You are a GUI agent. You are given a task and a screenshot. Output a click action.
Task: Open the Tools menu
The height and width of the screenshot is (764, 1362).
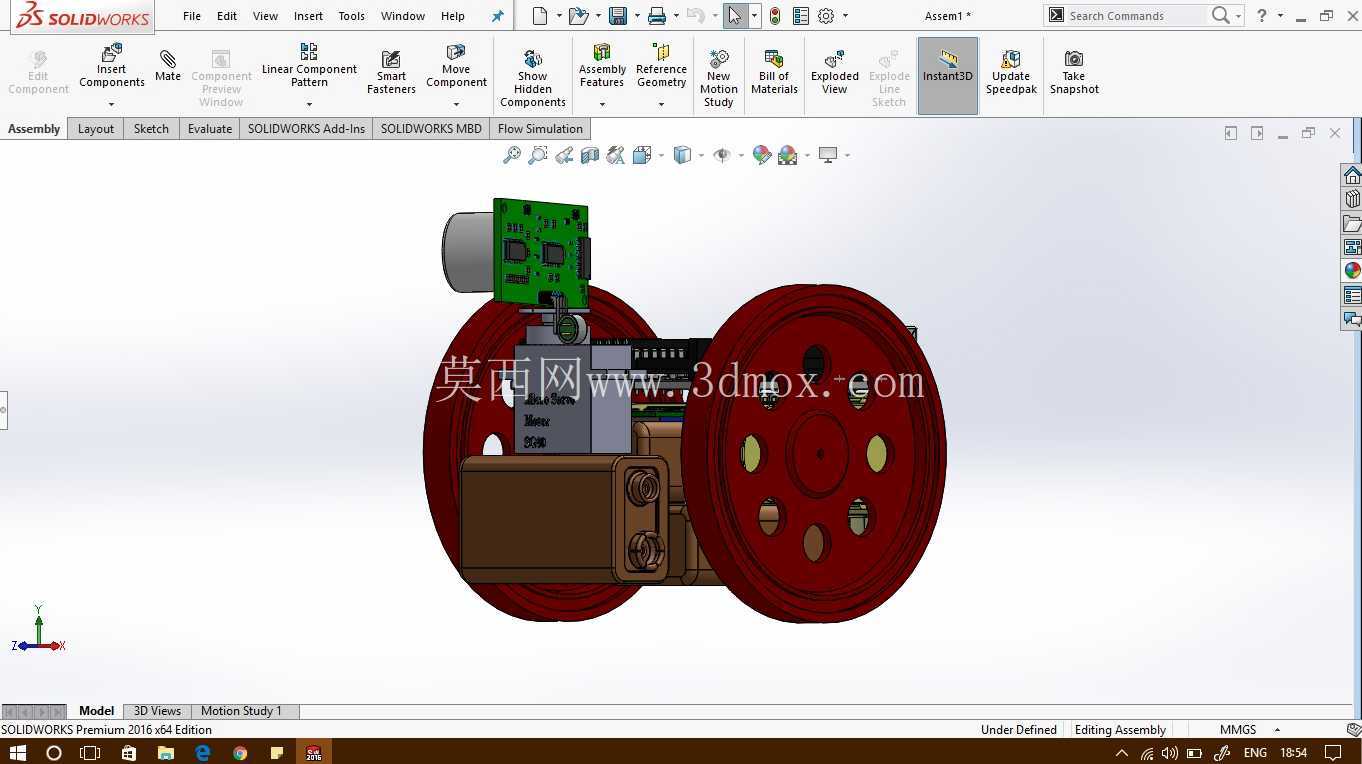point(351,16)
